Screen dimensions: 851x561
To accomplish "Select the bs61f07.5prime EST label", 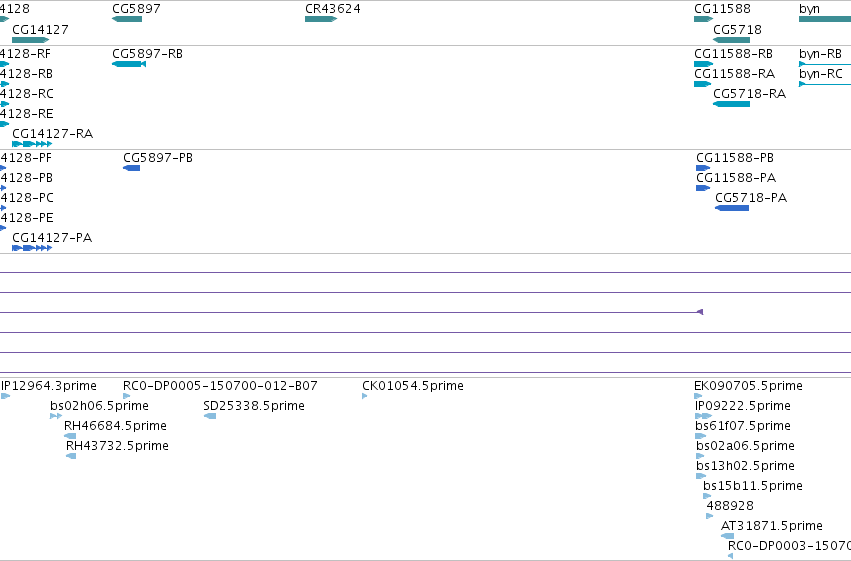I will pos(743,426).
